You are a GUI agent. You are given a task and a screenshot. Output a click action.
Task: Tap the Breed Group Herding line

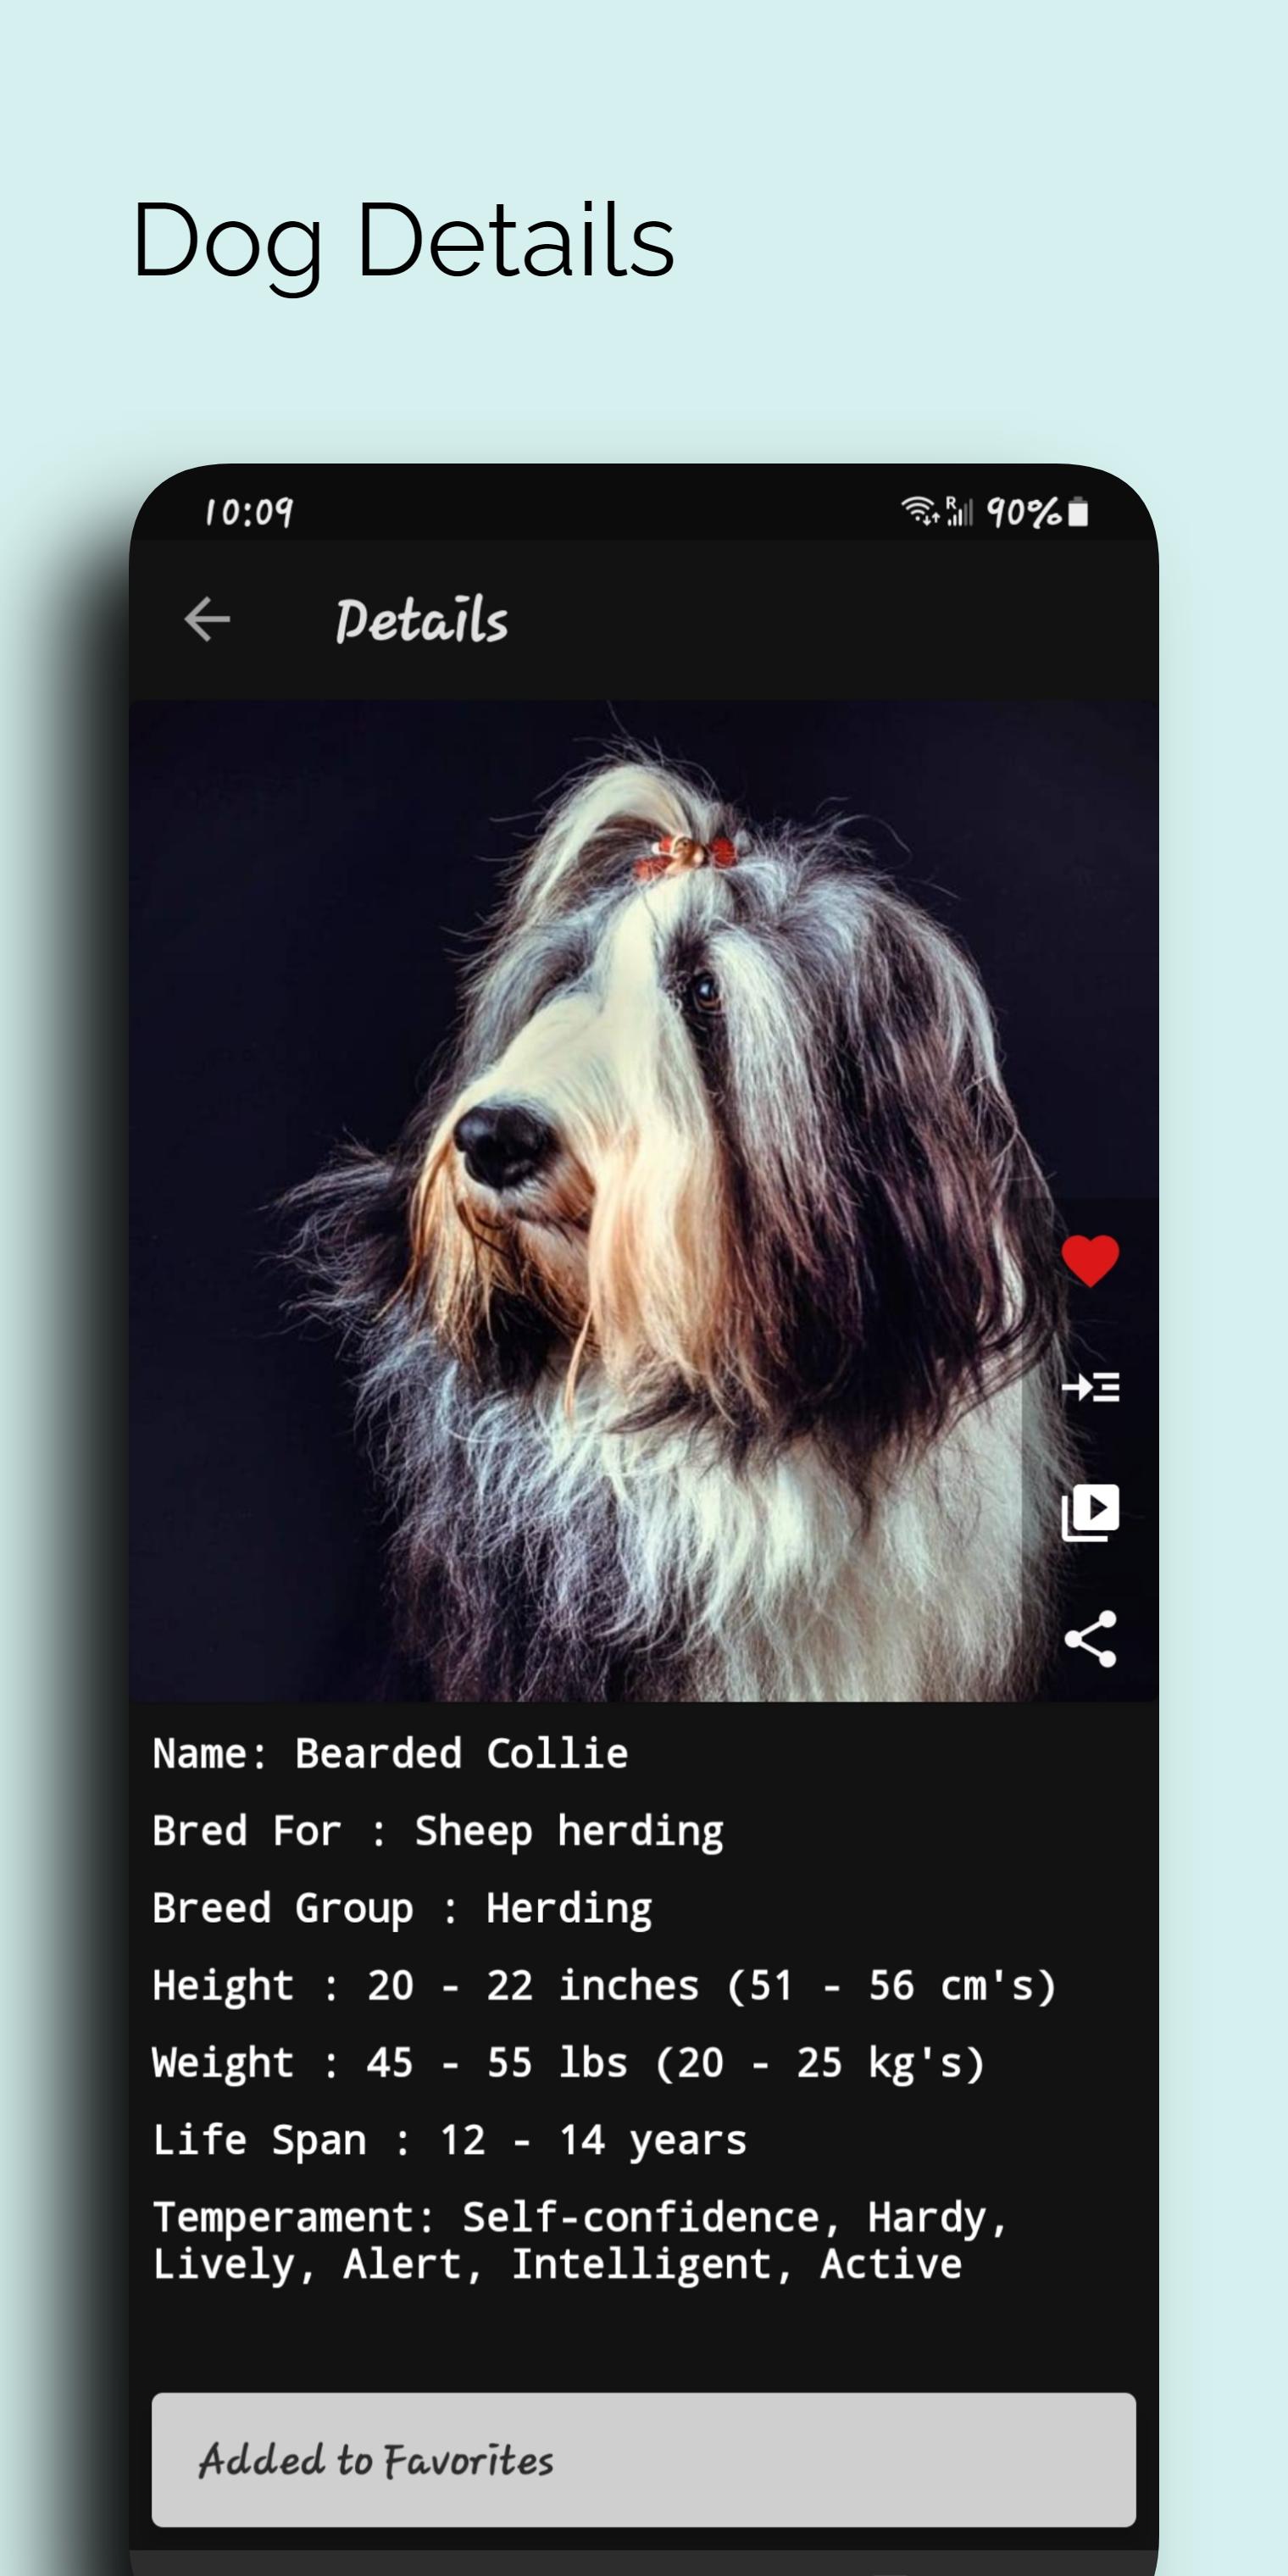(402, 1909)
